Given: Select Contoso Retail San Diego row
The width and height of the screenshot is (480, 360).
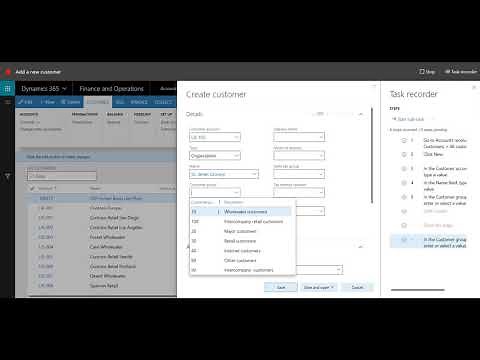Looking at the screenshot, I should pyautogui.click(x=102, y=218).
